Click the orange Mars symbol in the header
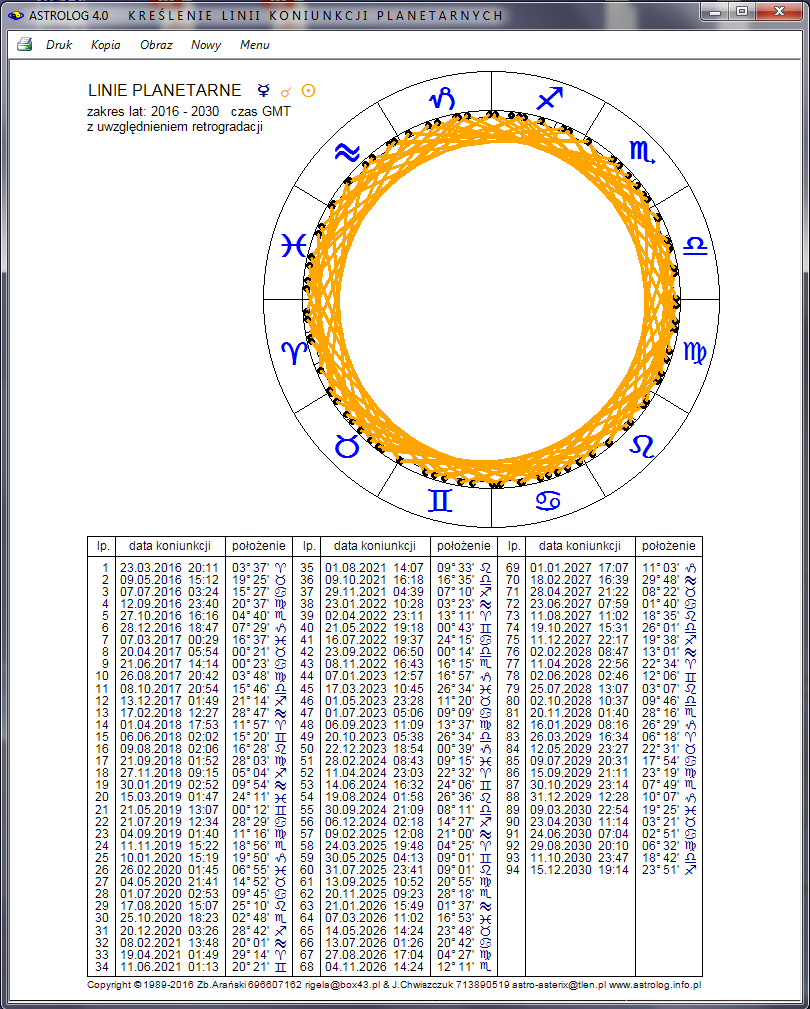810x1009 pixels. coord(286,92)
